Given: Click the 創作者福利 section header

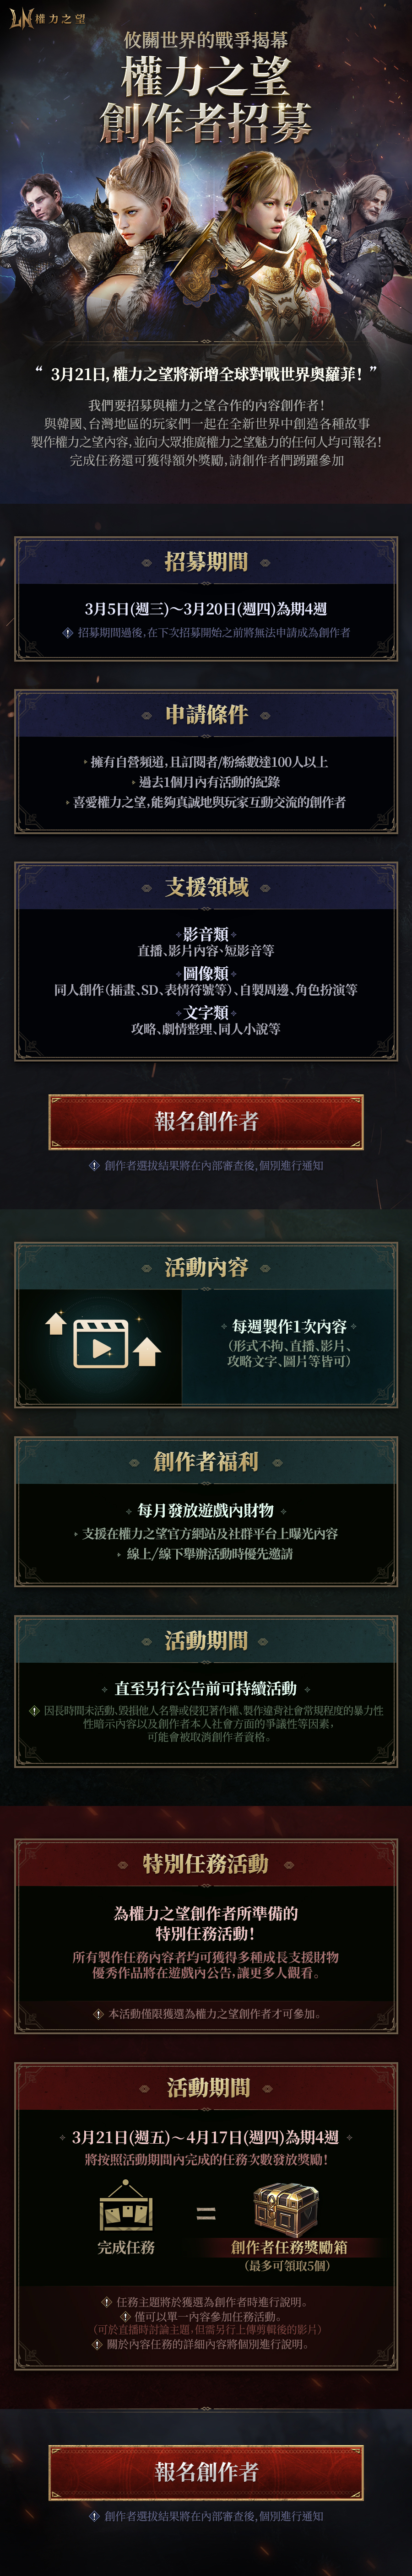Looking at the screenshot, I should [206, 1461].
